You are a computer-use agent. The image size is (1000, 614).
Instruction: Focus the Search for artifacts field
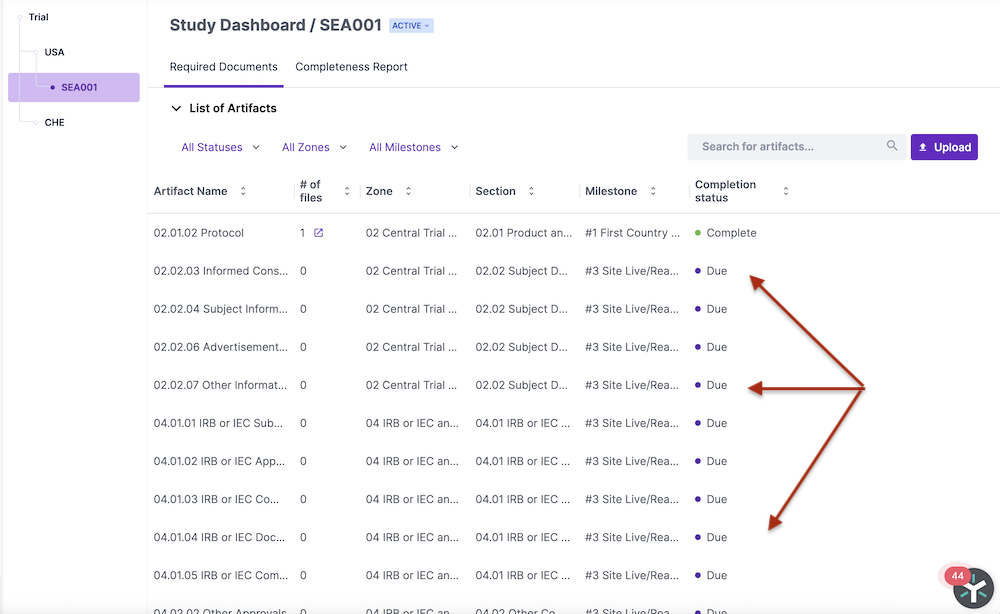[797, 147]
